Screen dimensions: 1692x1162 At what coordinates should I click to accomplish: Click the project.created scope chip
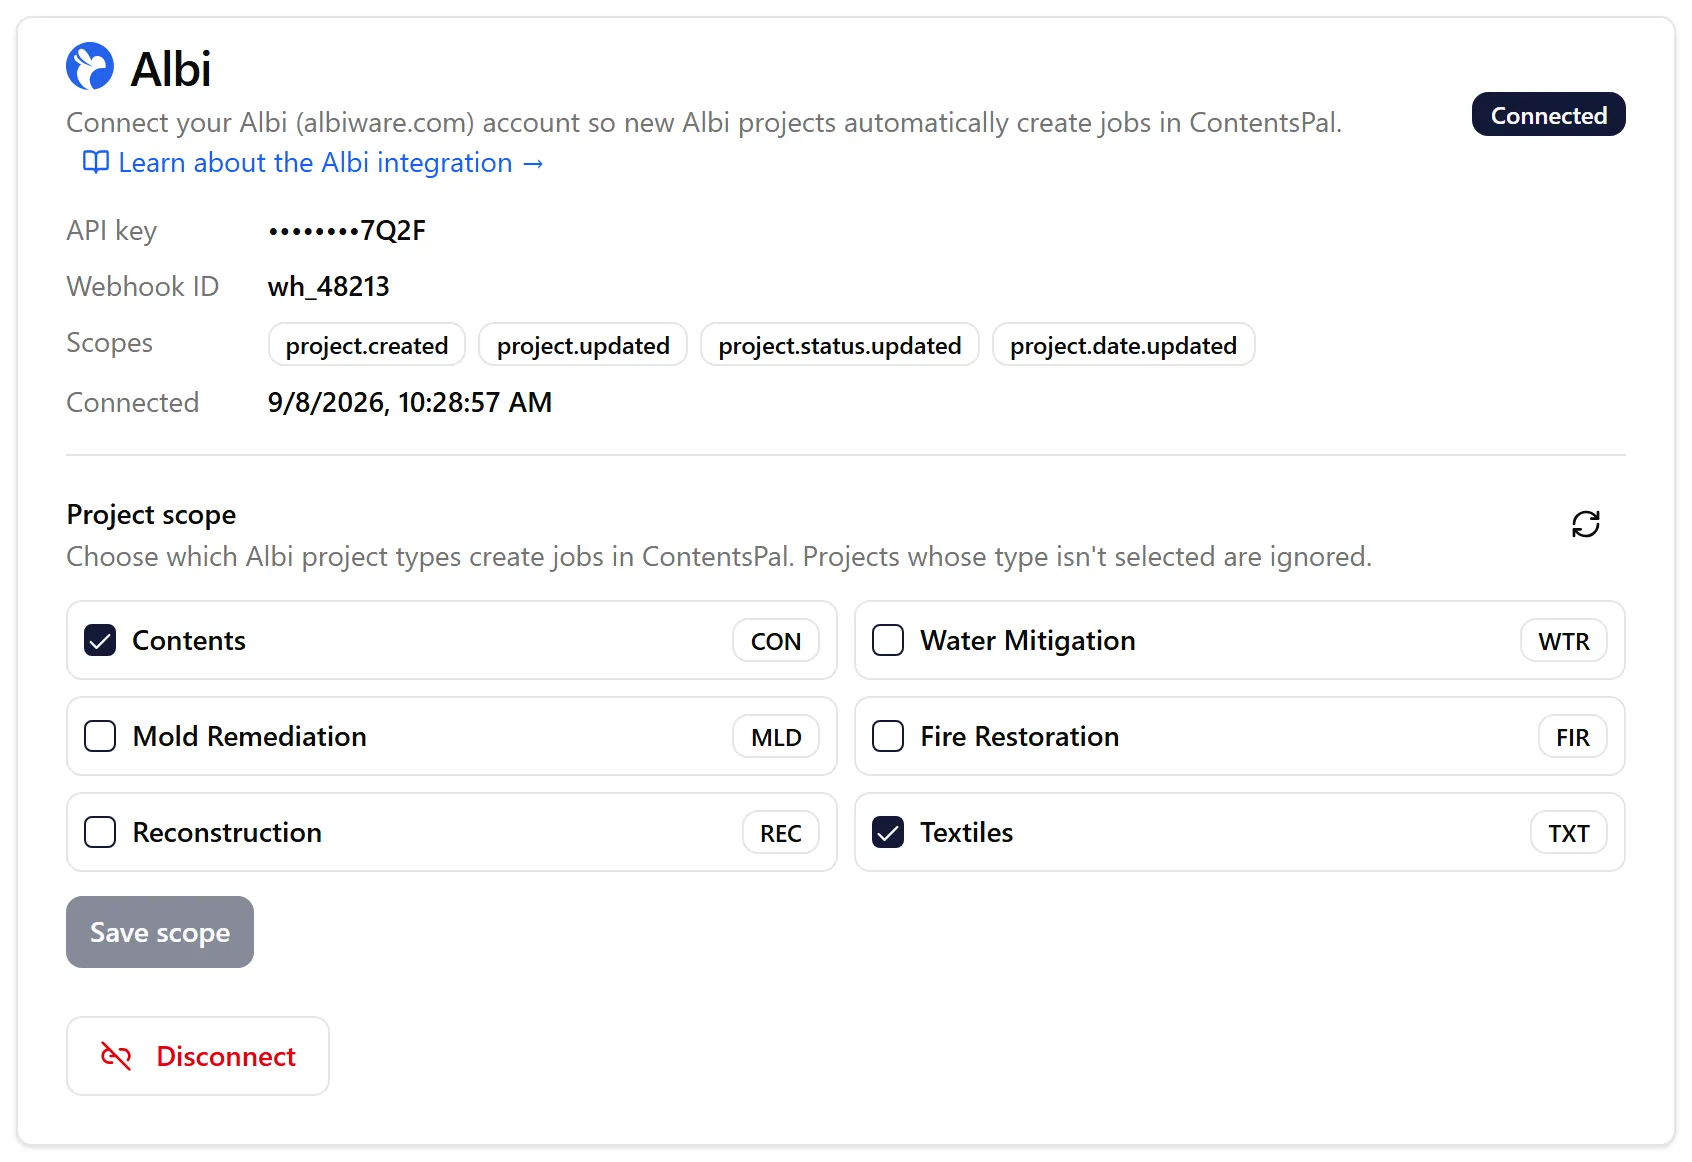coord(367,345)
